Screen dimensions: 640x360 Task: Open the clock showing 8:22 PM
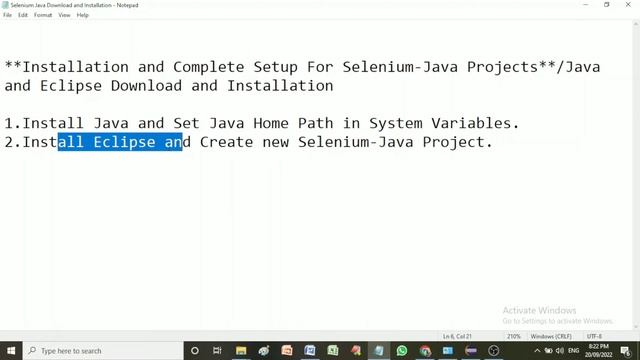[x=598, y=351]
